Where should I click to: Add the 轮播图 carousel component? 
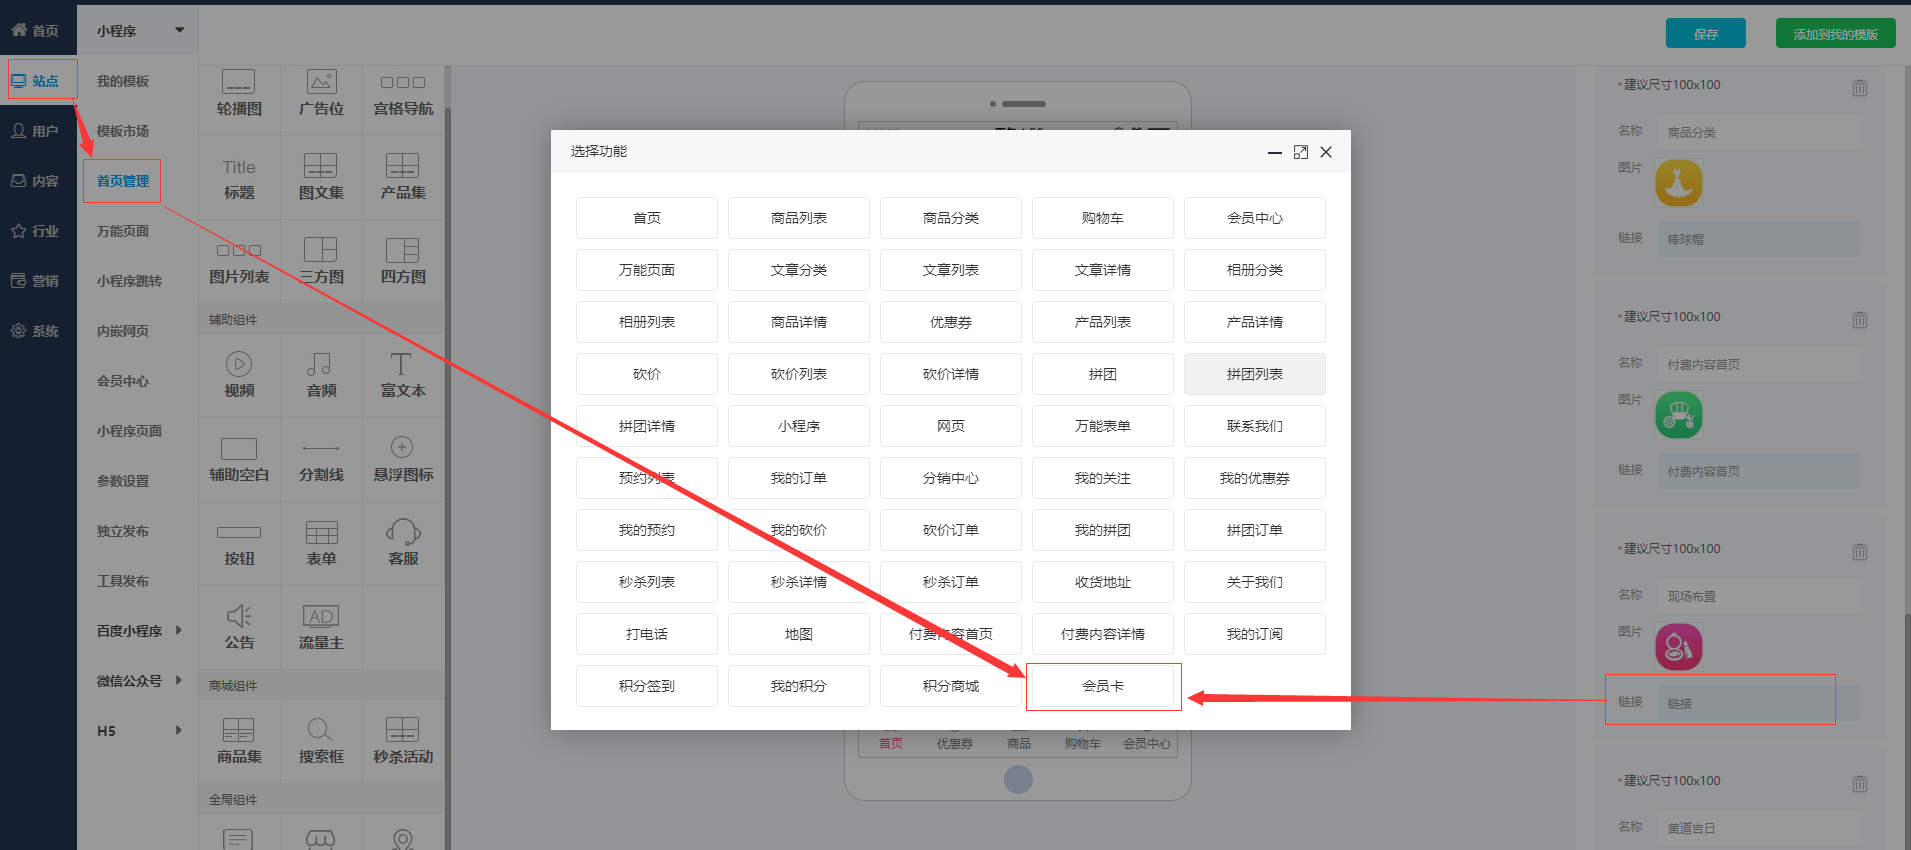(x=239, y=94)
